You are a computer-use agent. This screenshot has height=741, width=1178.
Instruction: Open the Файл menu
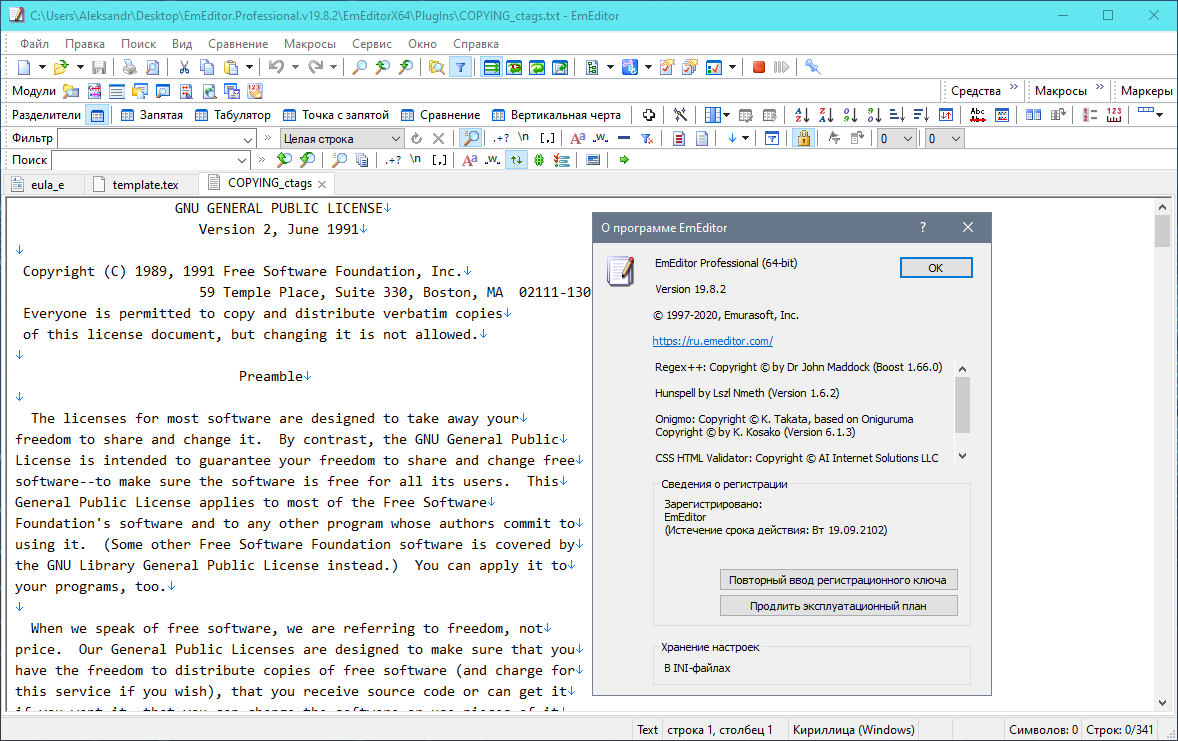(35, 44)
